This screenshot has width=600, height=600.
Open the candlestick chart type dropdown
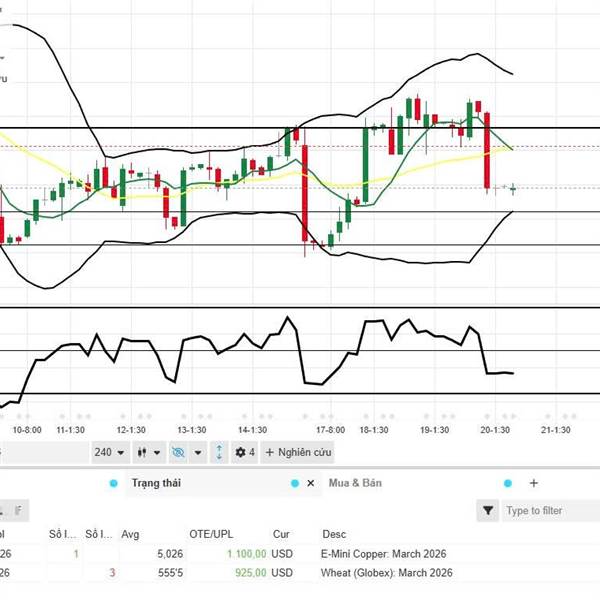point(149,452)
